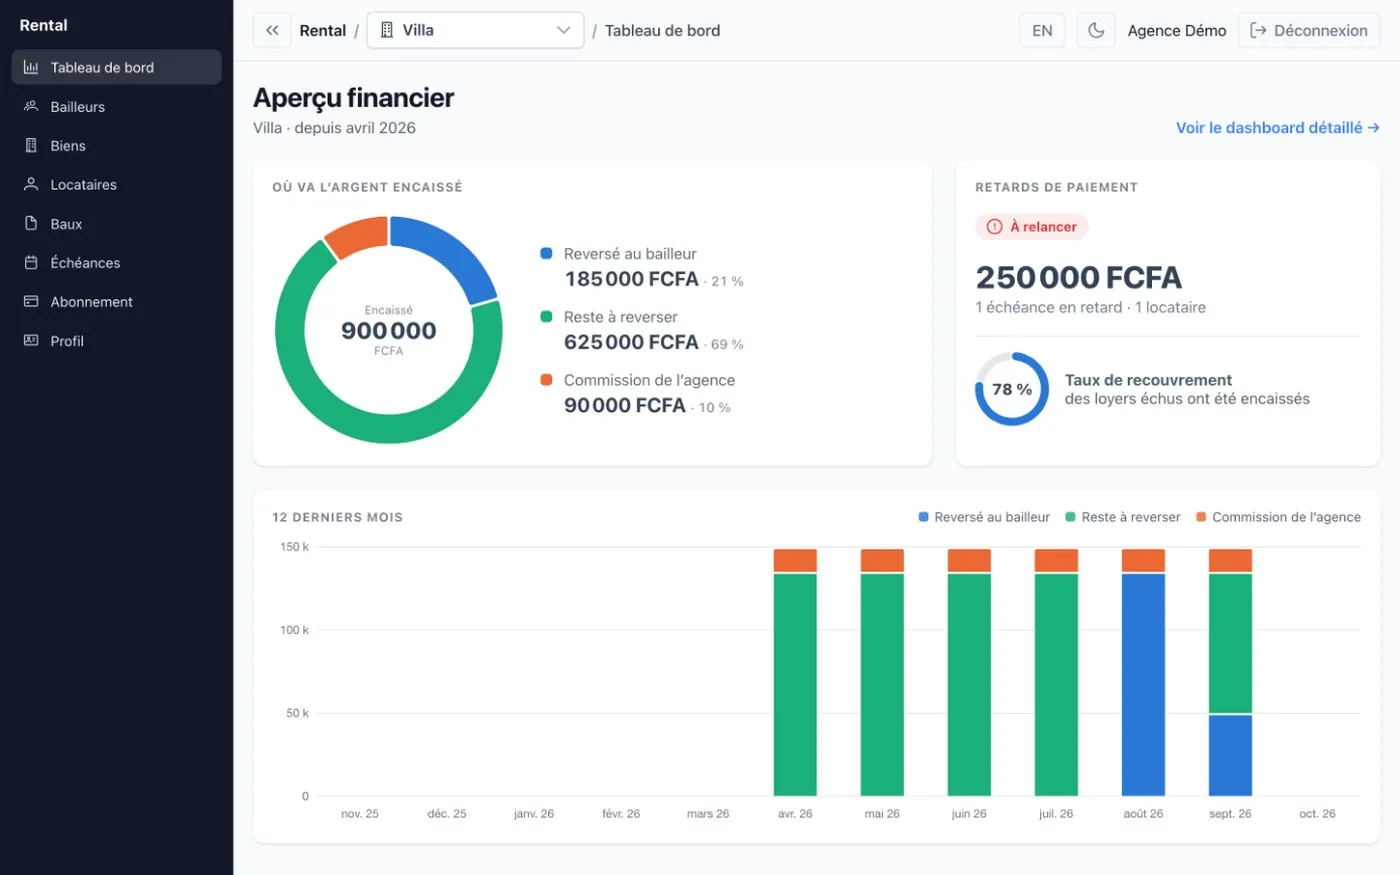The height and width of the screenshot is (875, 1400).
Task: Click the building icon in Villa selector
Action: coord(388,30)
